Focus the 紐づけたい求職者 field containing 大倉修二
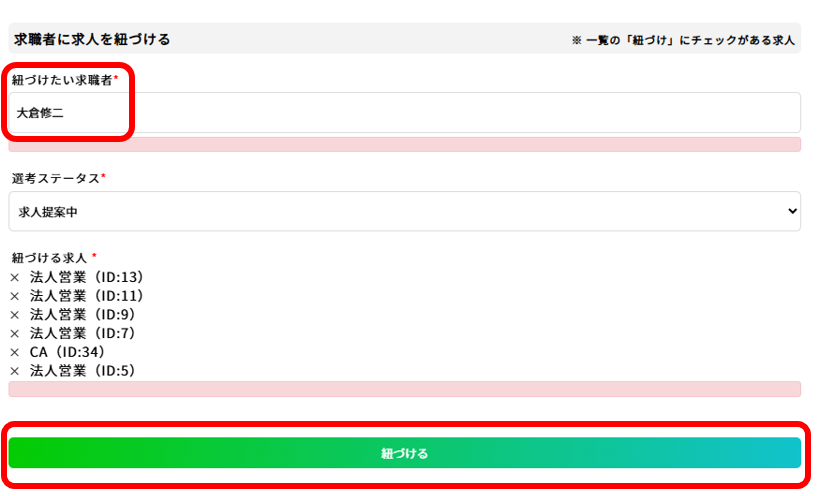 [x=404, y=113]
